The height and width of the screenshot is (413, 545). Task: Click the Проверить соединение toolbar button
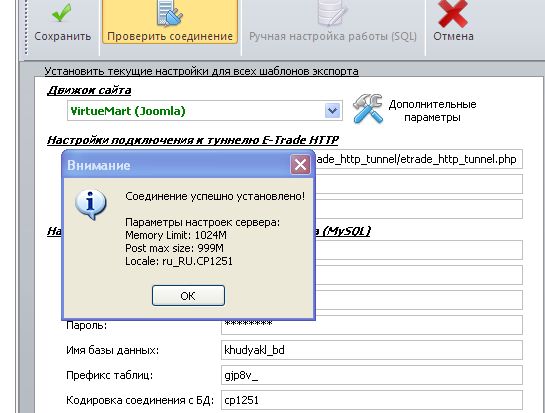point(170,22)
